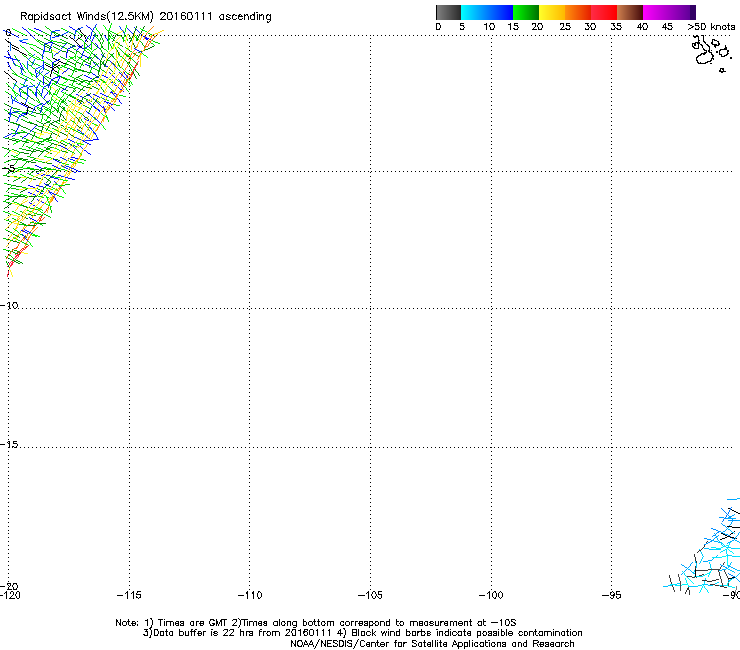
Task: Click the '20' label under the color bar
Action: (x=537, y=26)
